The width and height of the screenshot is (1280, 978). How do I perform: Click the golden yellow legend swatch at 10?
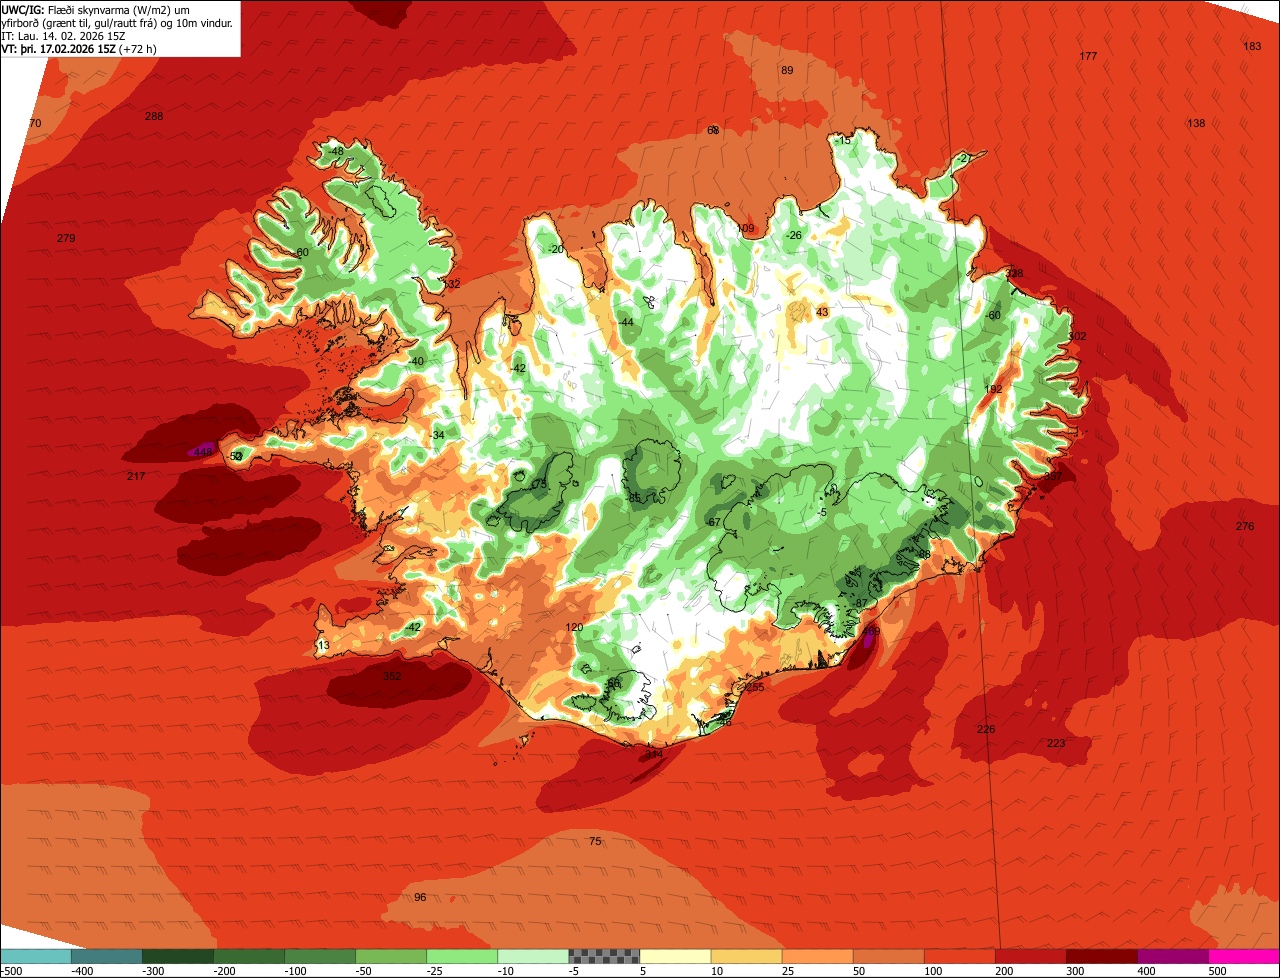click(x=745, y=956)
